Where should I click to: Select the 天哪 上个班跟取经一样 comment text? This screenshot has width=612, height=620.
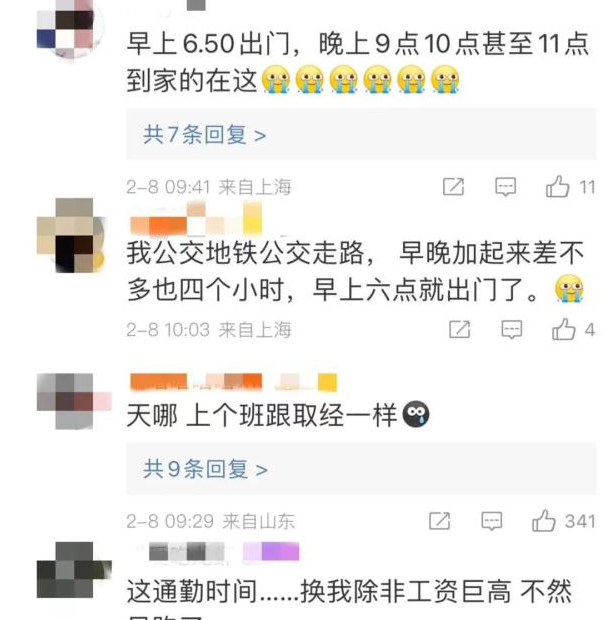point(278,415)
